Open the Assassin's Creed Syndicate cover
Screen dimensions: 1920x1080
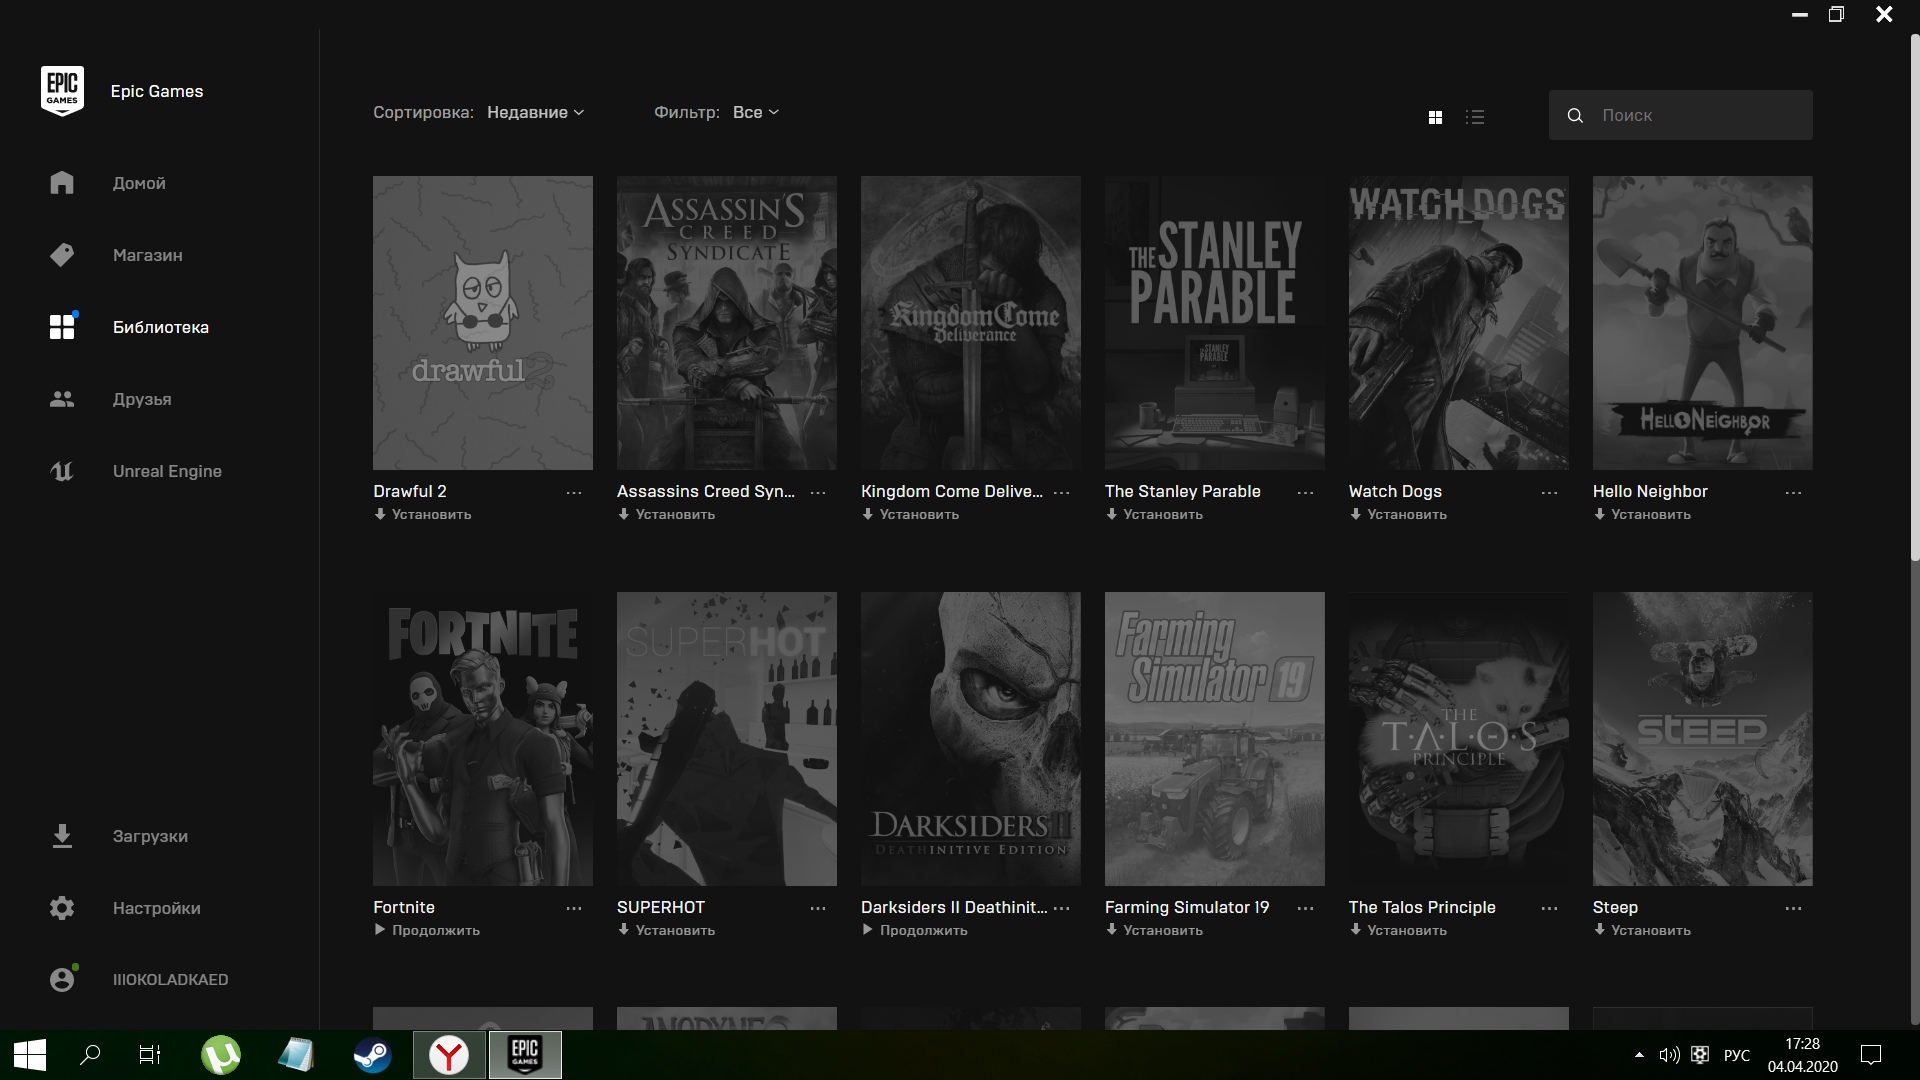coord(727,323)
